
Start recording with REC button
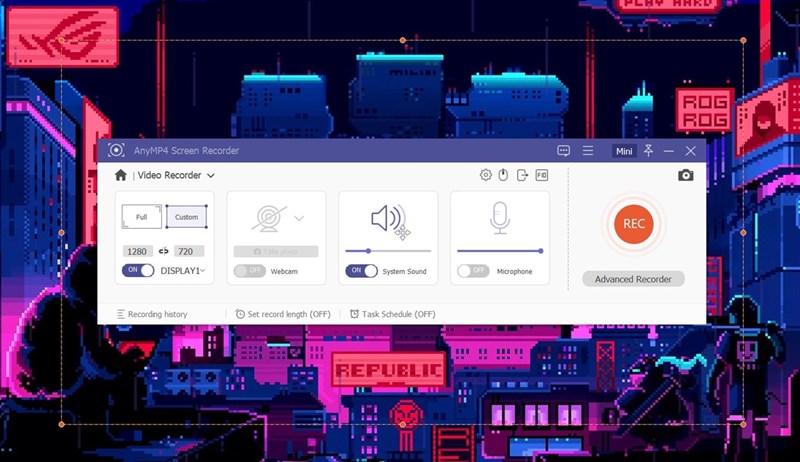634,224
